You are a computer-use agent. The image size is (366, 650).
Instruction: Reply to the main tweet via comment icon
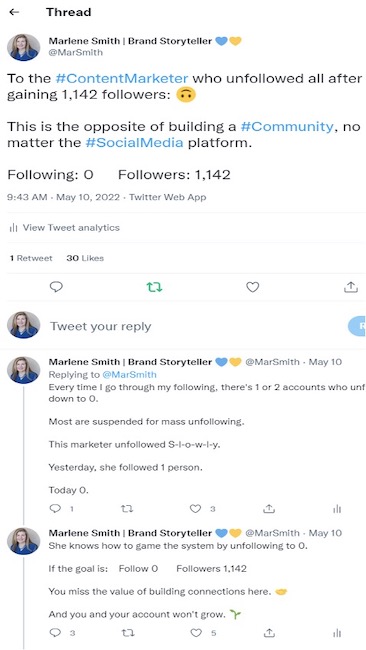click(x=56, y=286)
